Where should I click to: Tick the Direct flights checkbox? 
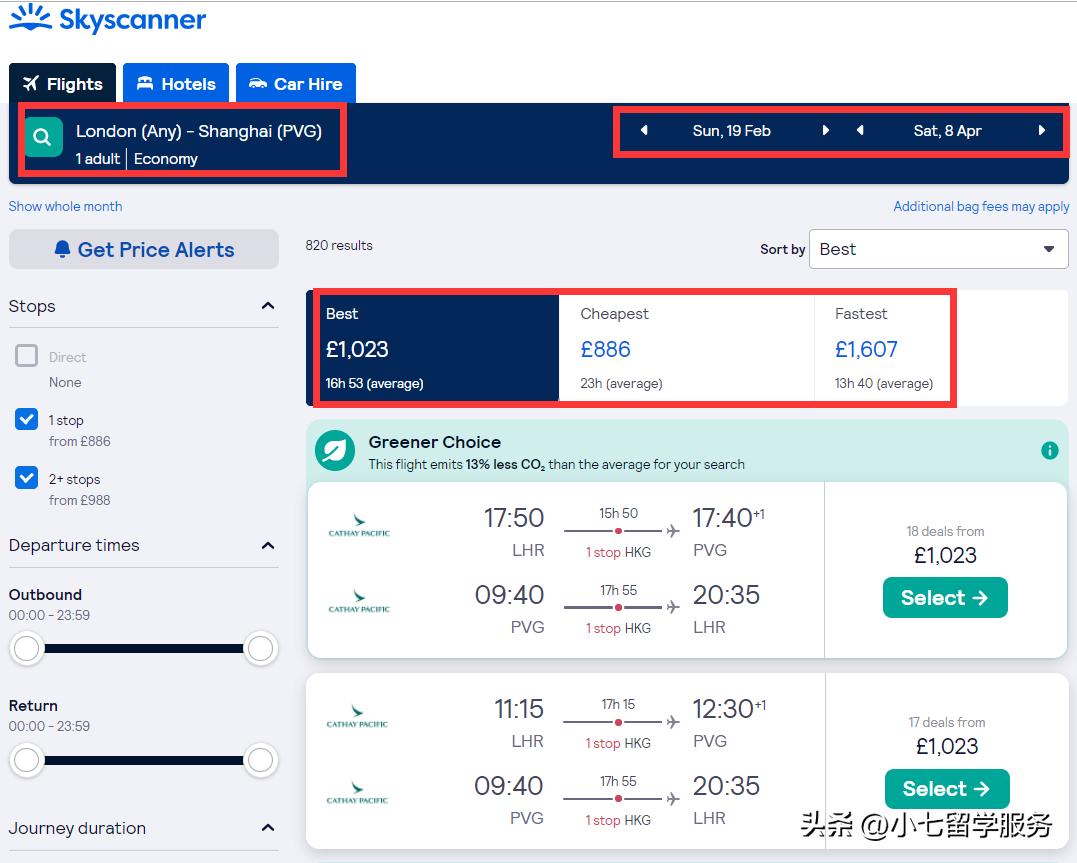[x=27, y=357]
